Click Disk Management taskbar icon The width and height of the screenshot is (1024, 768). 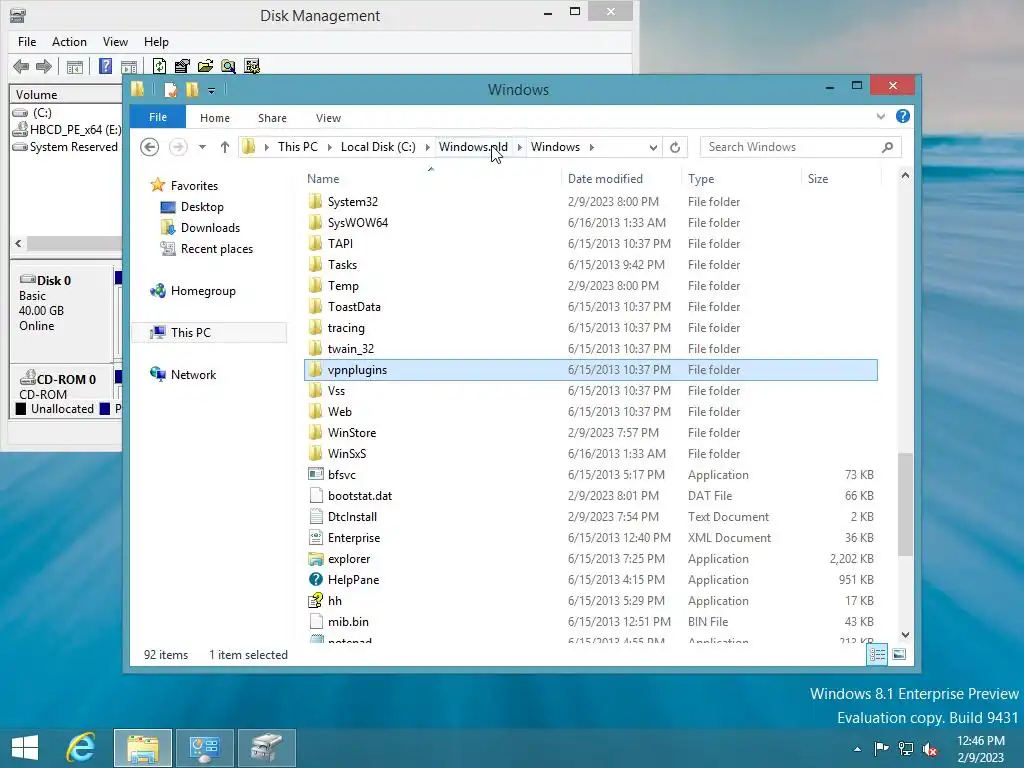(266, 748)
